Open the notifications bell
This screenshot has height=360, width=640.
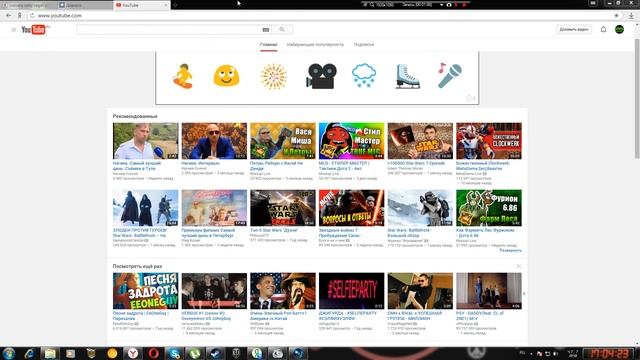pyautogui.click(x=603, y=29)
